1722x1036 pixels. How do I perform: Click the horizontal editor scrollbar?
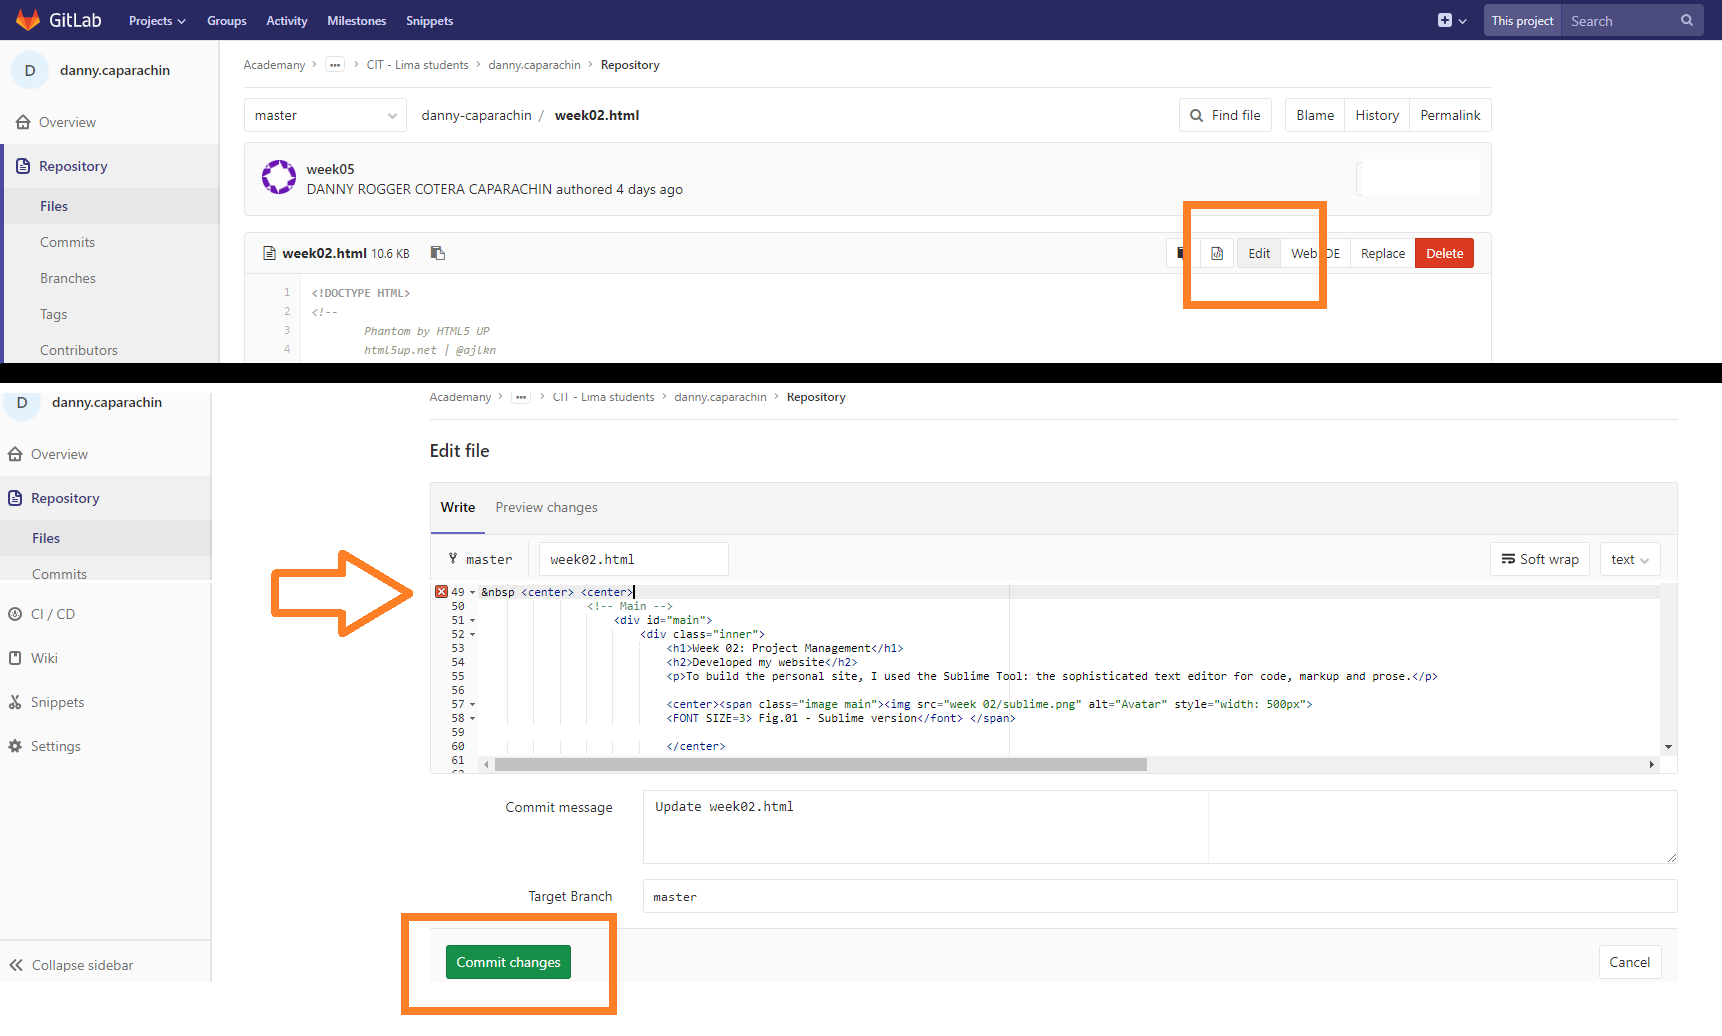[821, 764]
